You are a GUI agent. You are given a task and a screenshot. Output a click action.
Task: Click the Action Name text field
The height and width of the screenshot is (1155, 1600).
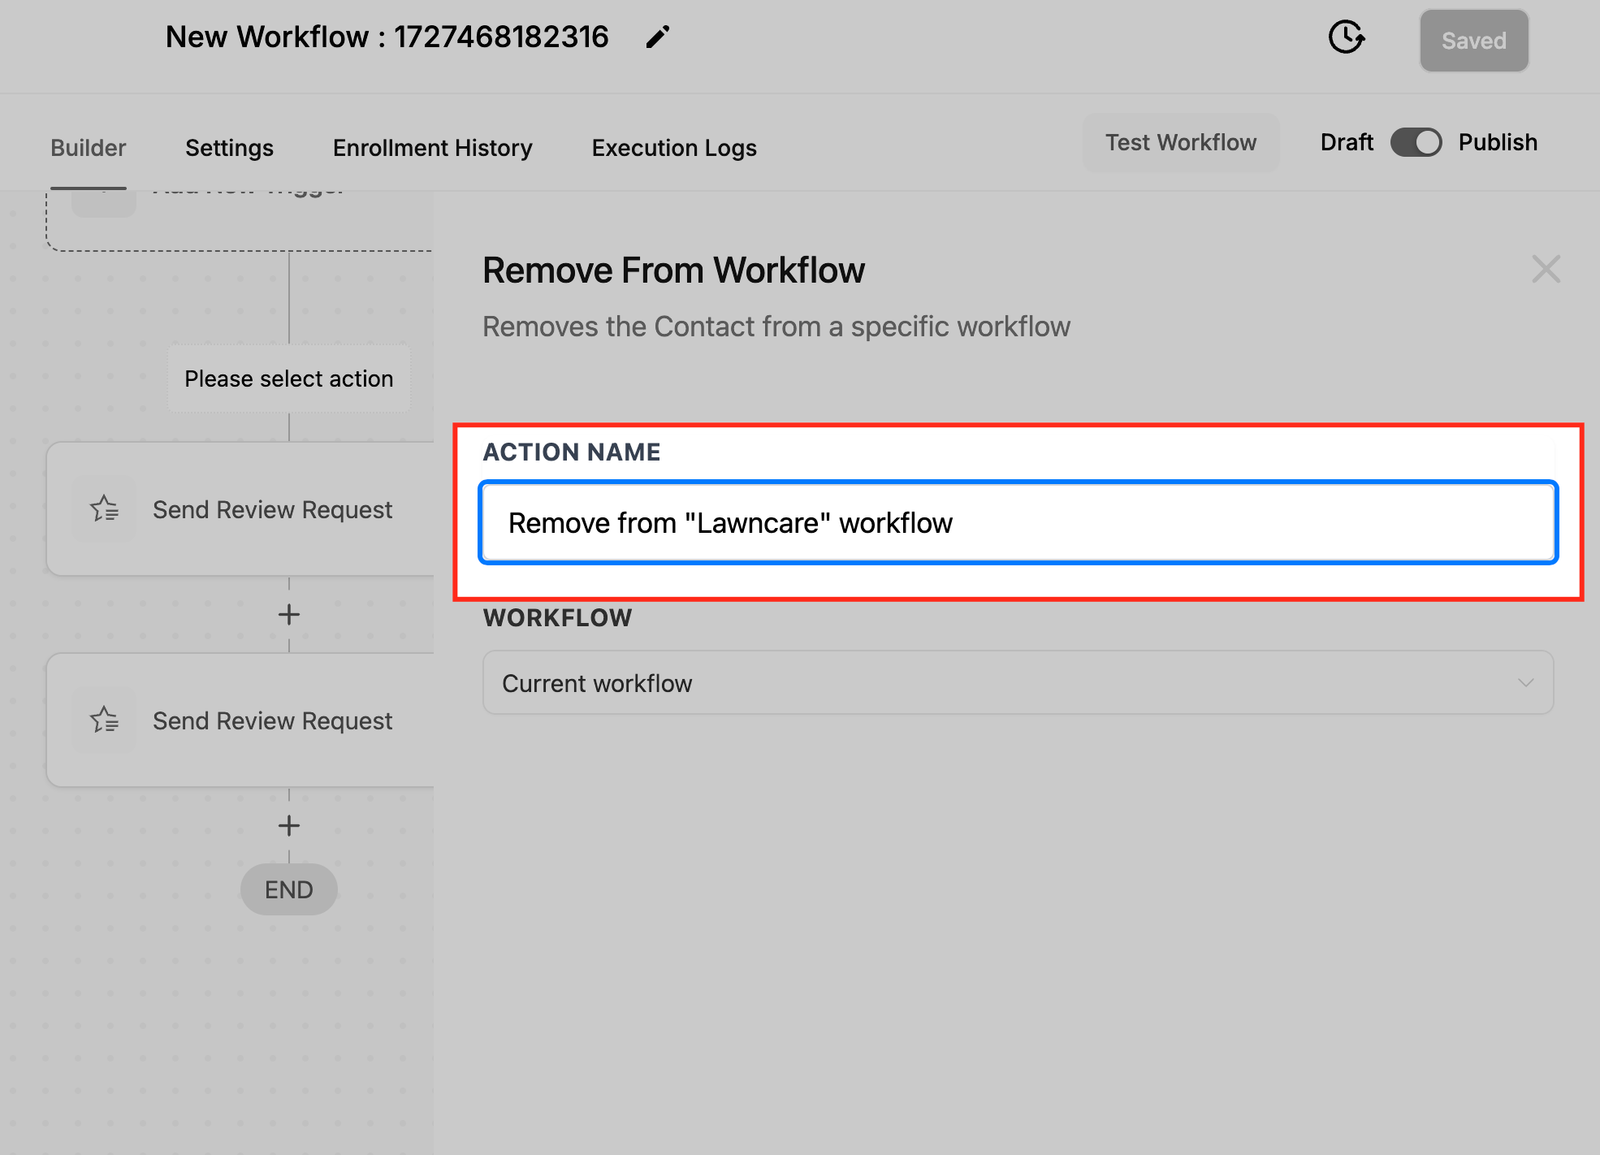1017,523
